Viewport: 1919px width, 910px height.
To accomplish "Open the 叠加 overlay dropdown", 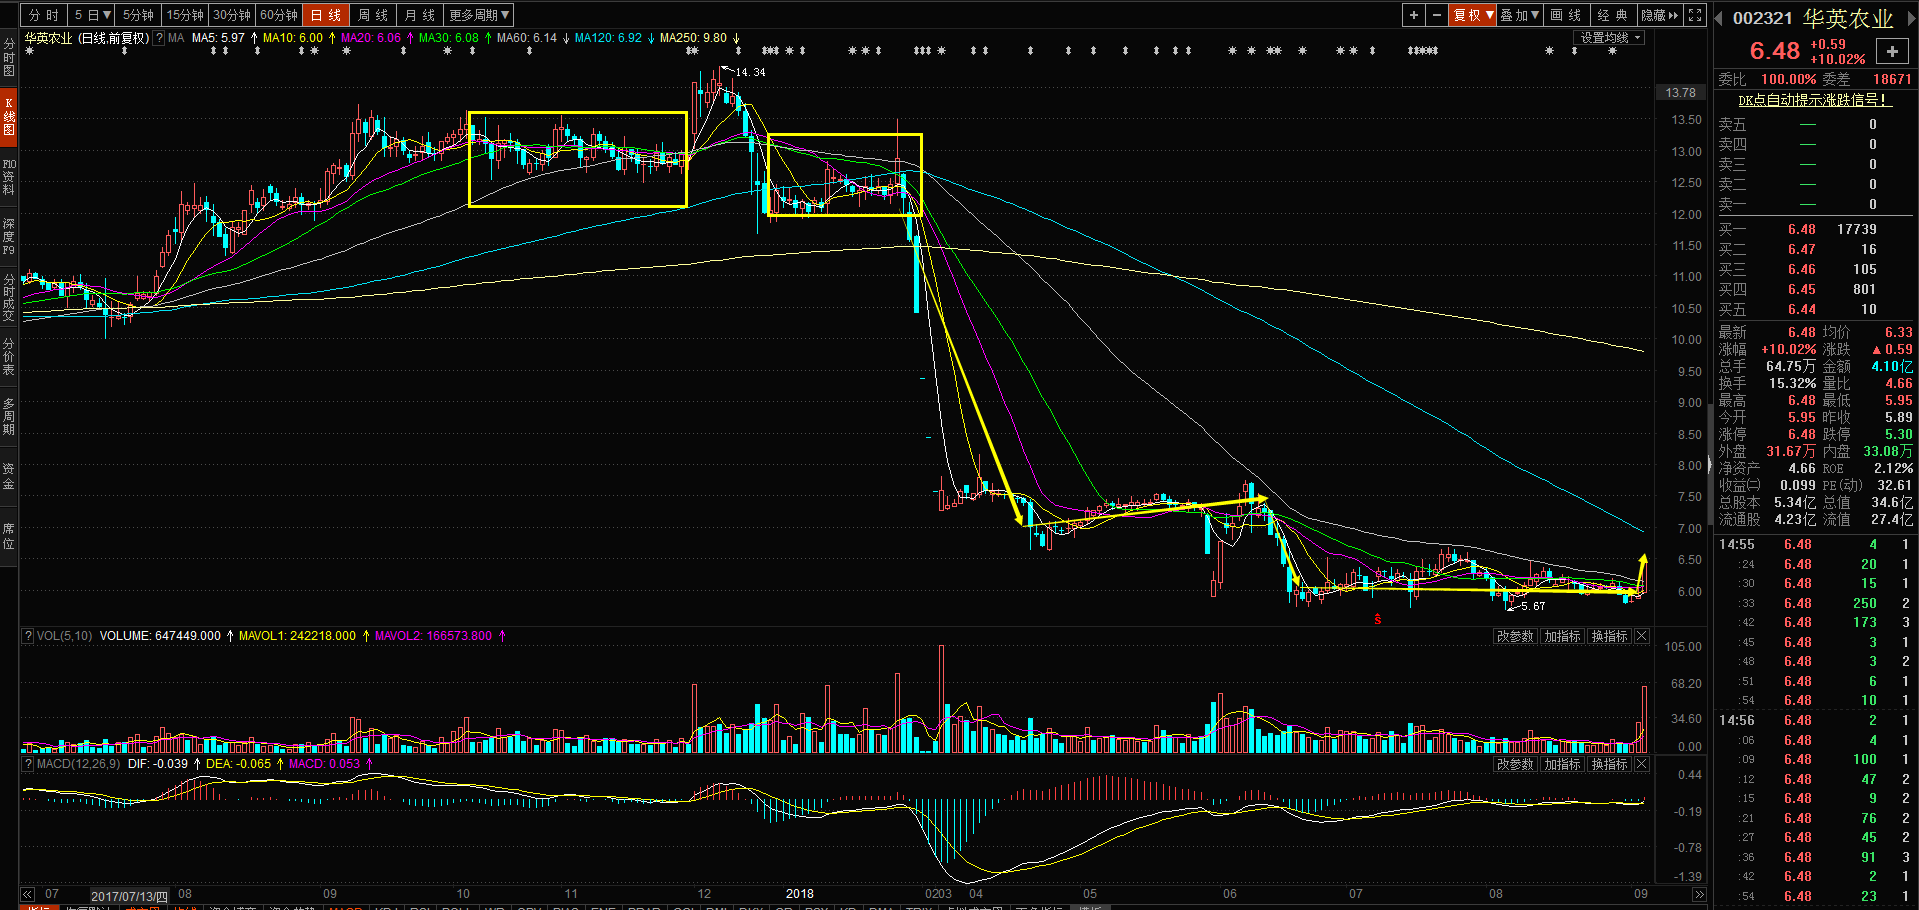I will (1520, 15).
